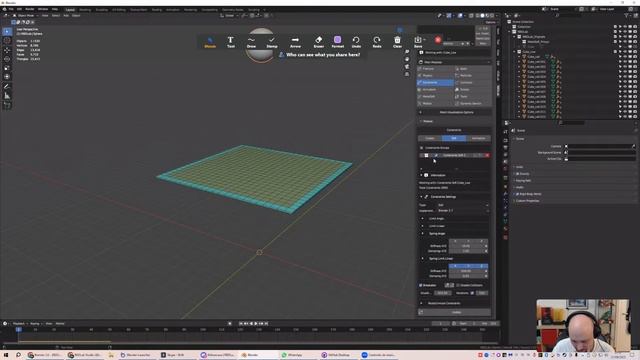The height and width of the screenshot is (360, 640).
Task: Toggle the Iterations override checkbox
Action: [x=472, y=293]
